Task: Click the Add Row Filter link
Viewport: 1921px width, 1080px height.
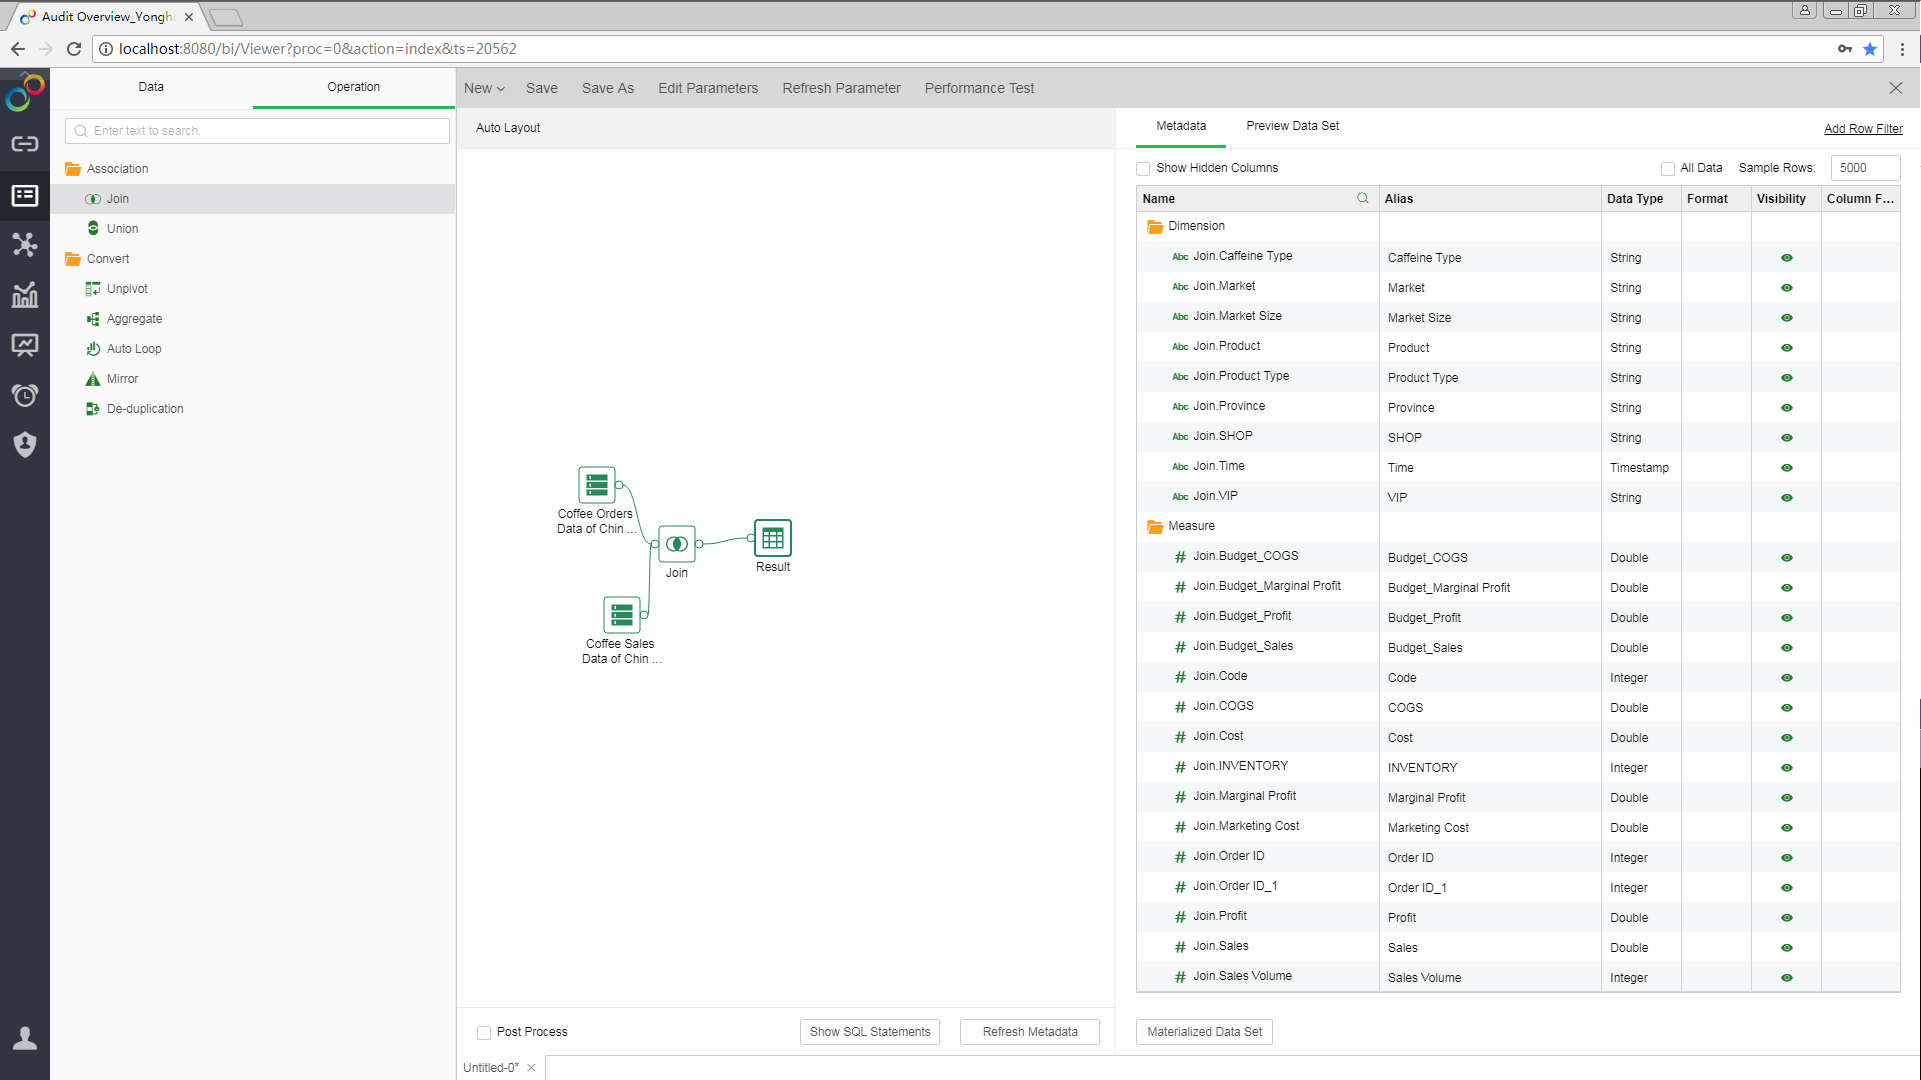Action: pos(1862,129)
